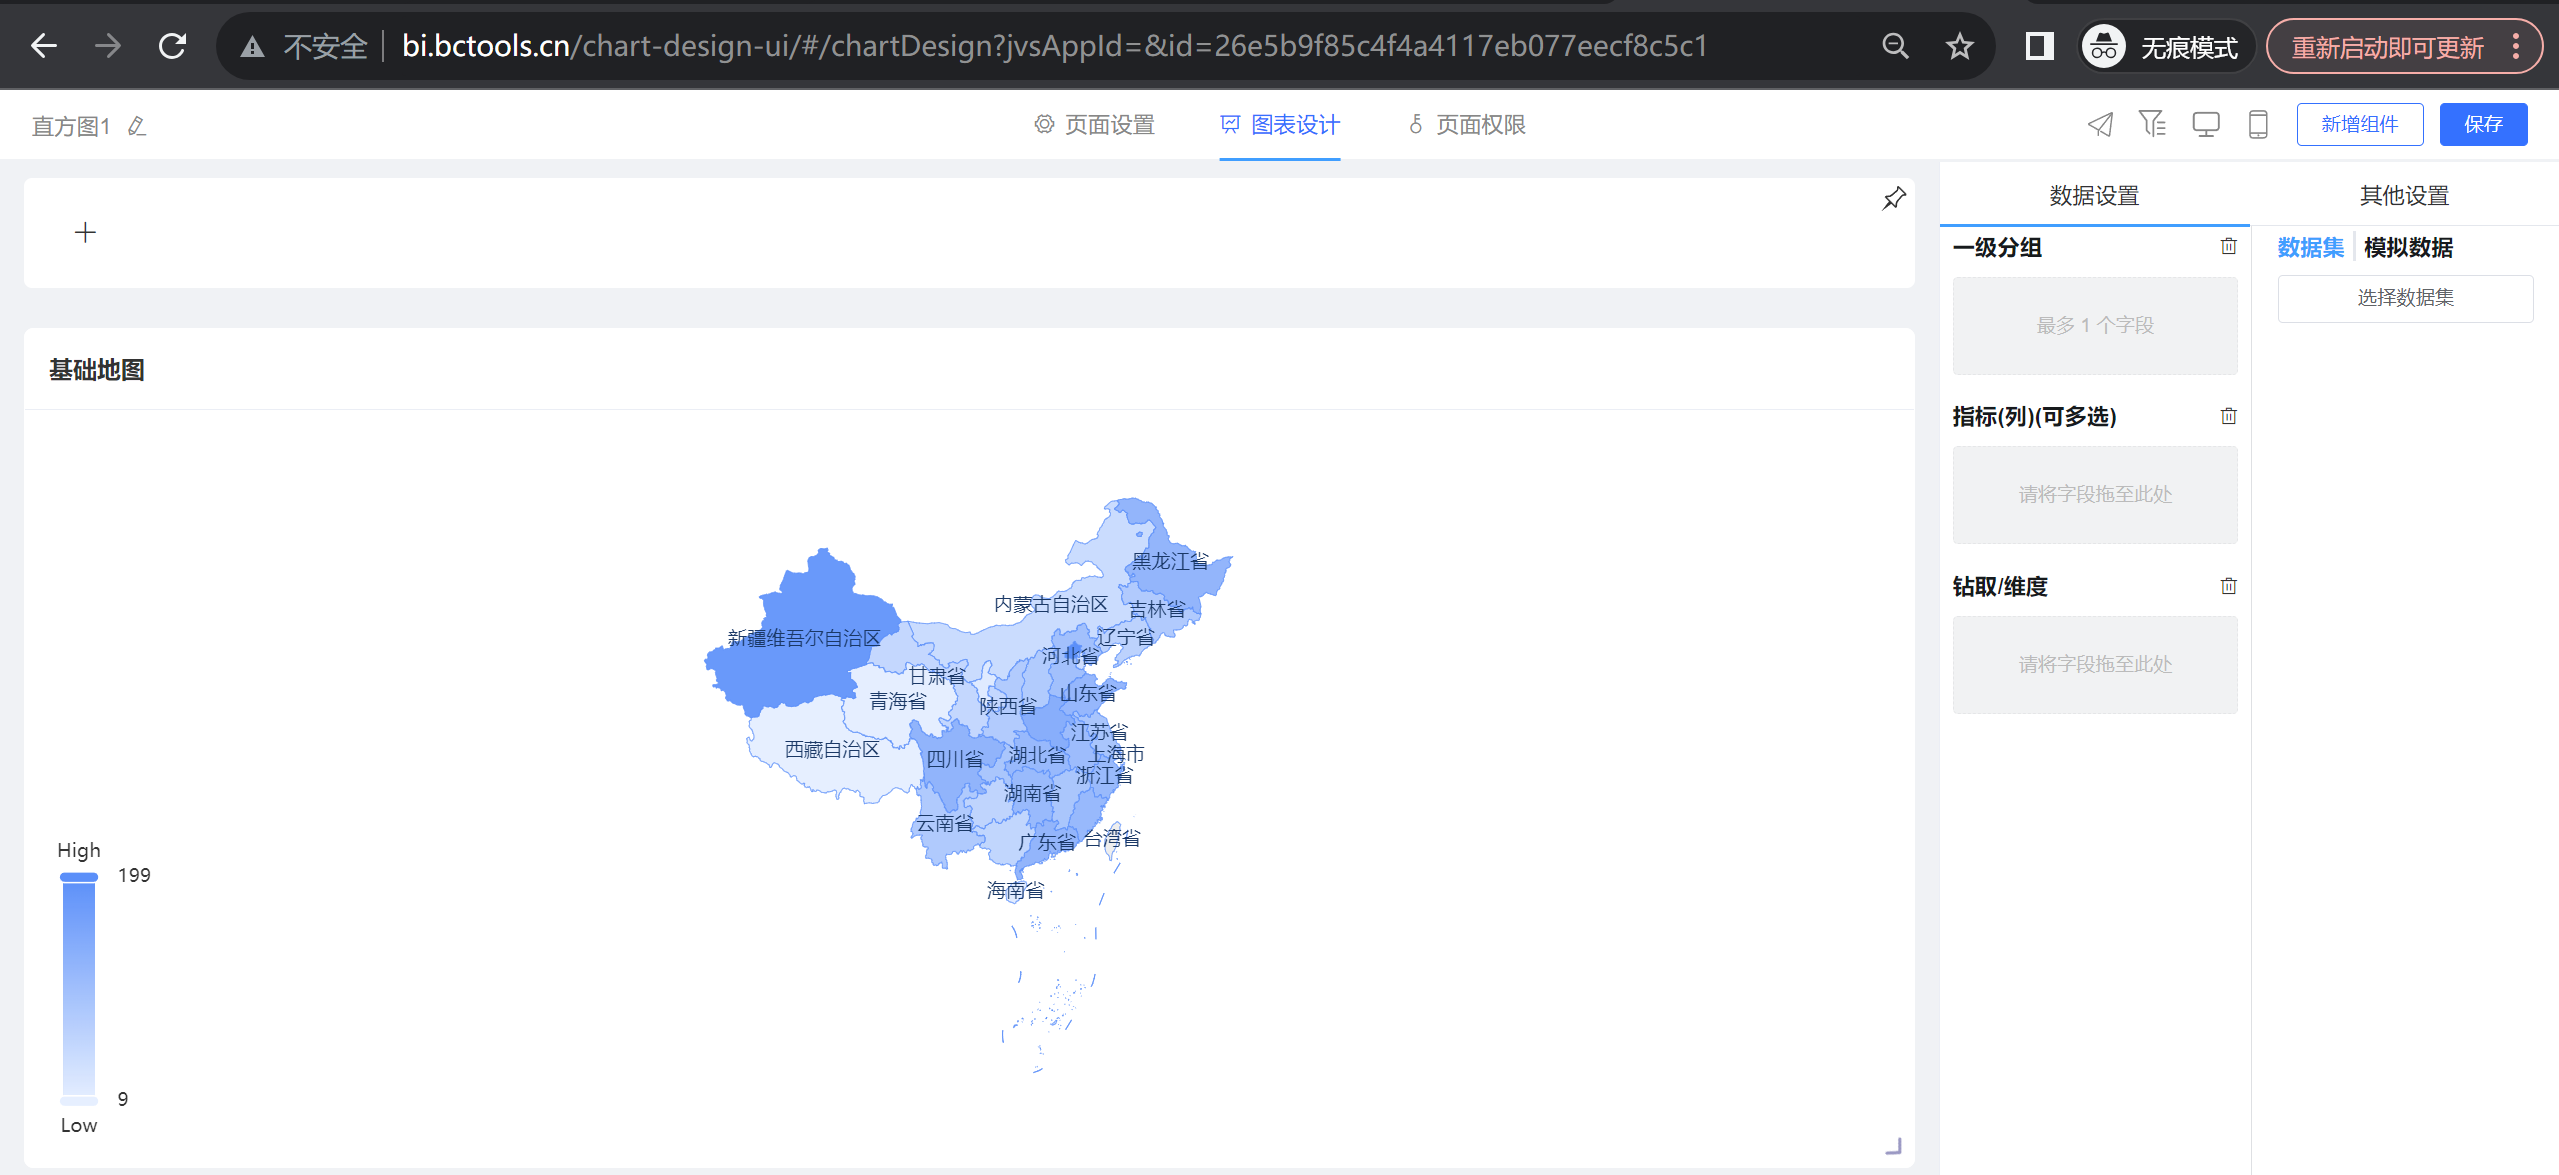Screen dimensions: 2559x1175
Task: Click the pencil edit icon beside 直方图1
Action: click(x=137, y=126)
